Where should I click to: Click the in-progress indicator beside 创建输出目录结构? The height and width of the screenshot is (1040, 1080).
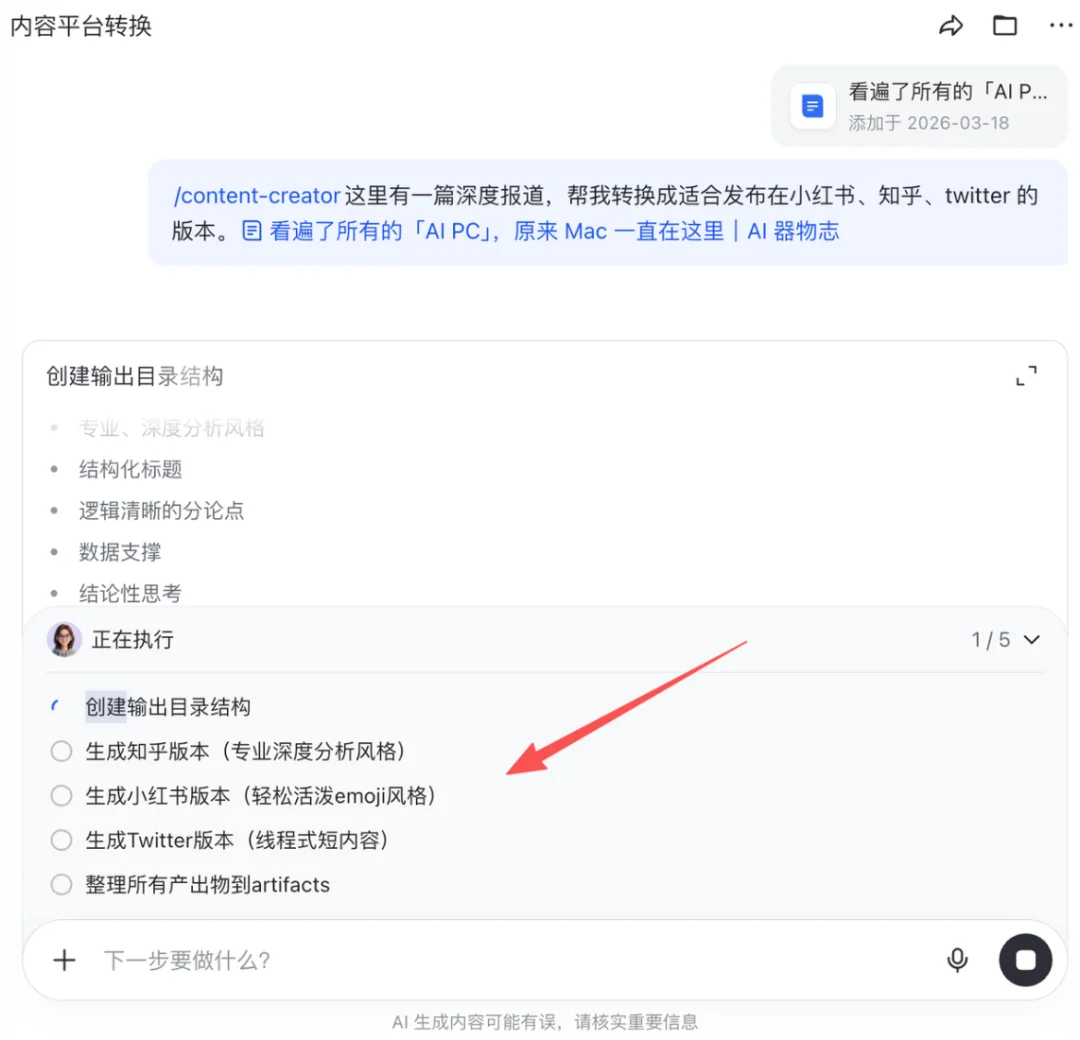[x=55, y=706]
